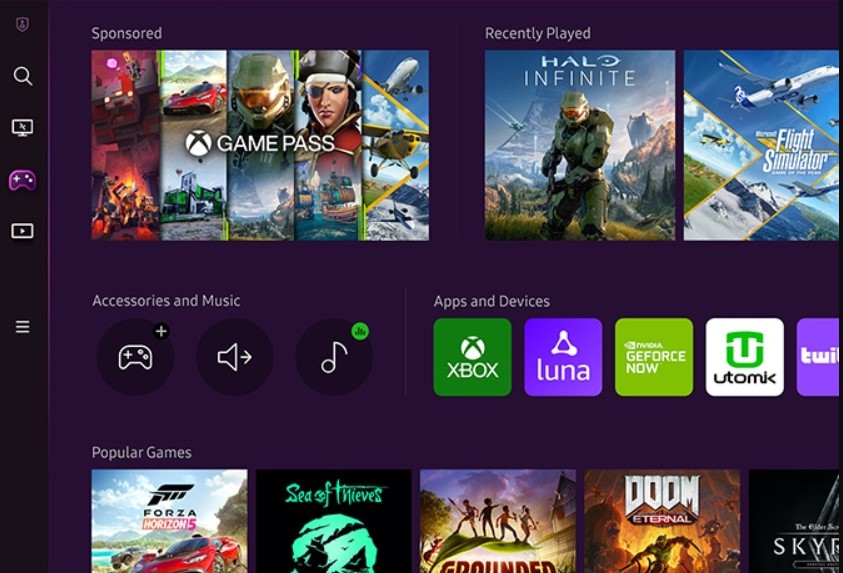Select Microsoft Flight Simulator thumbnail
This screenshot has width=843, height=573.
coord(762,145)
